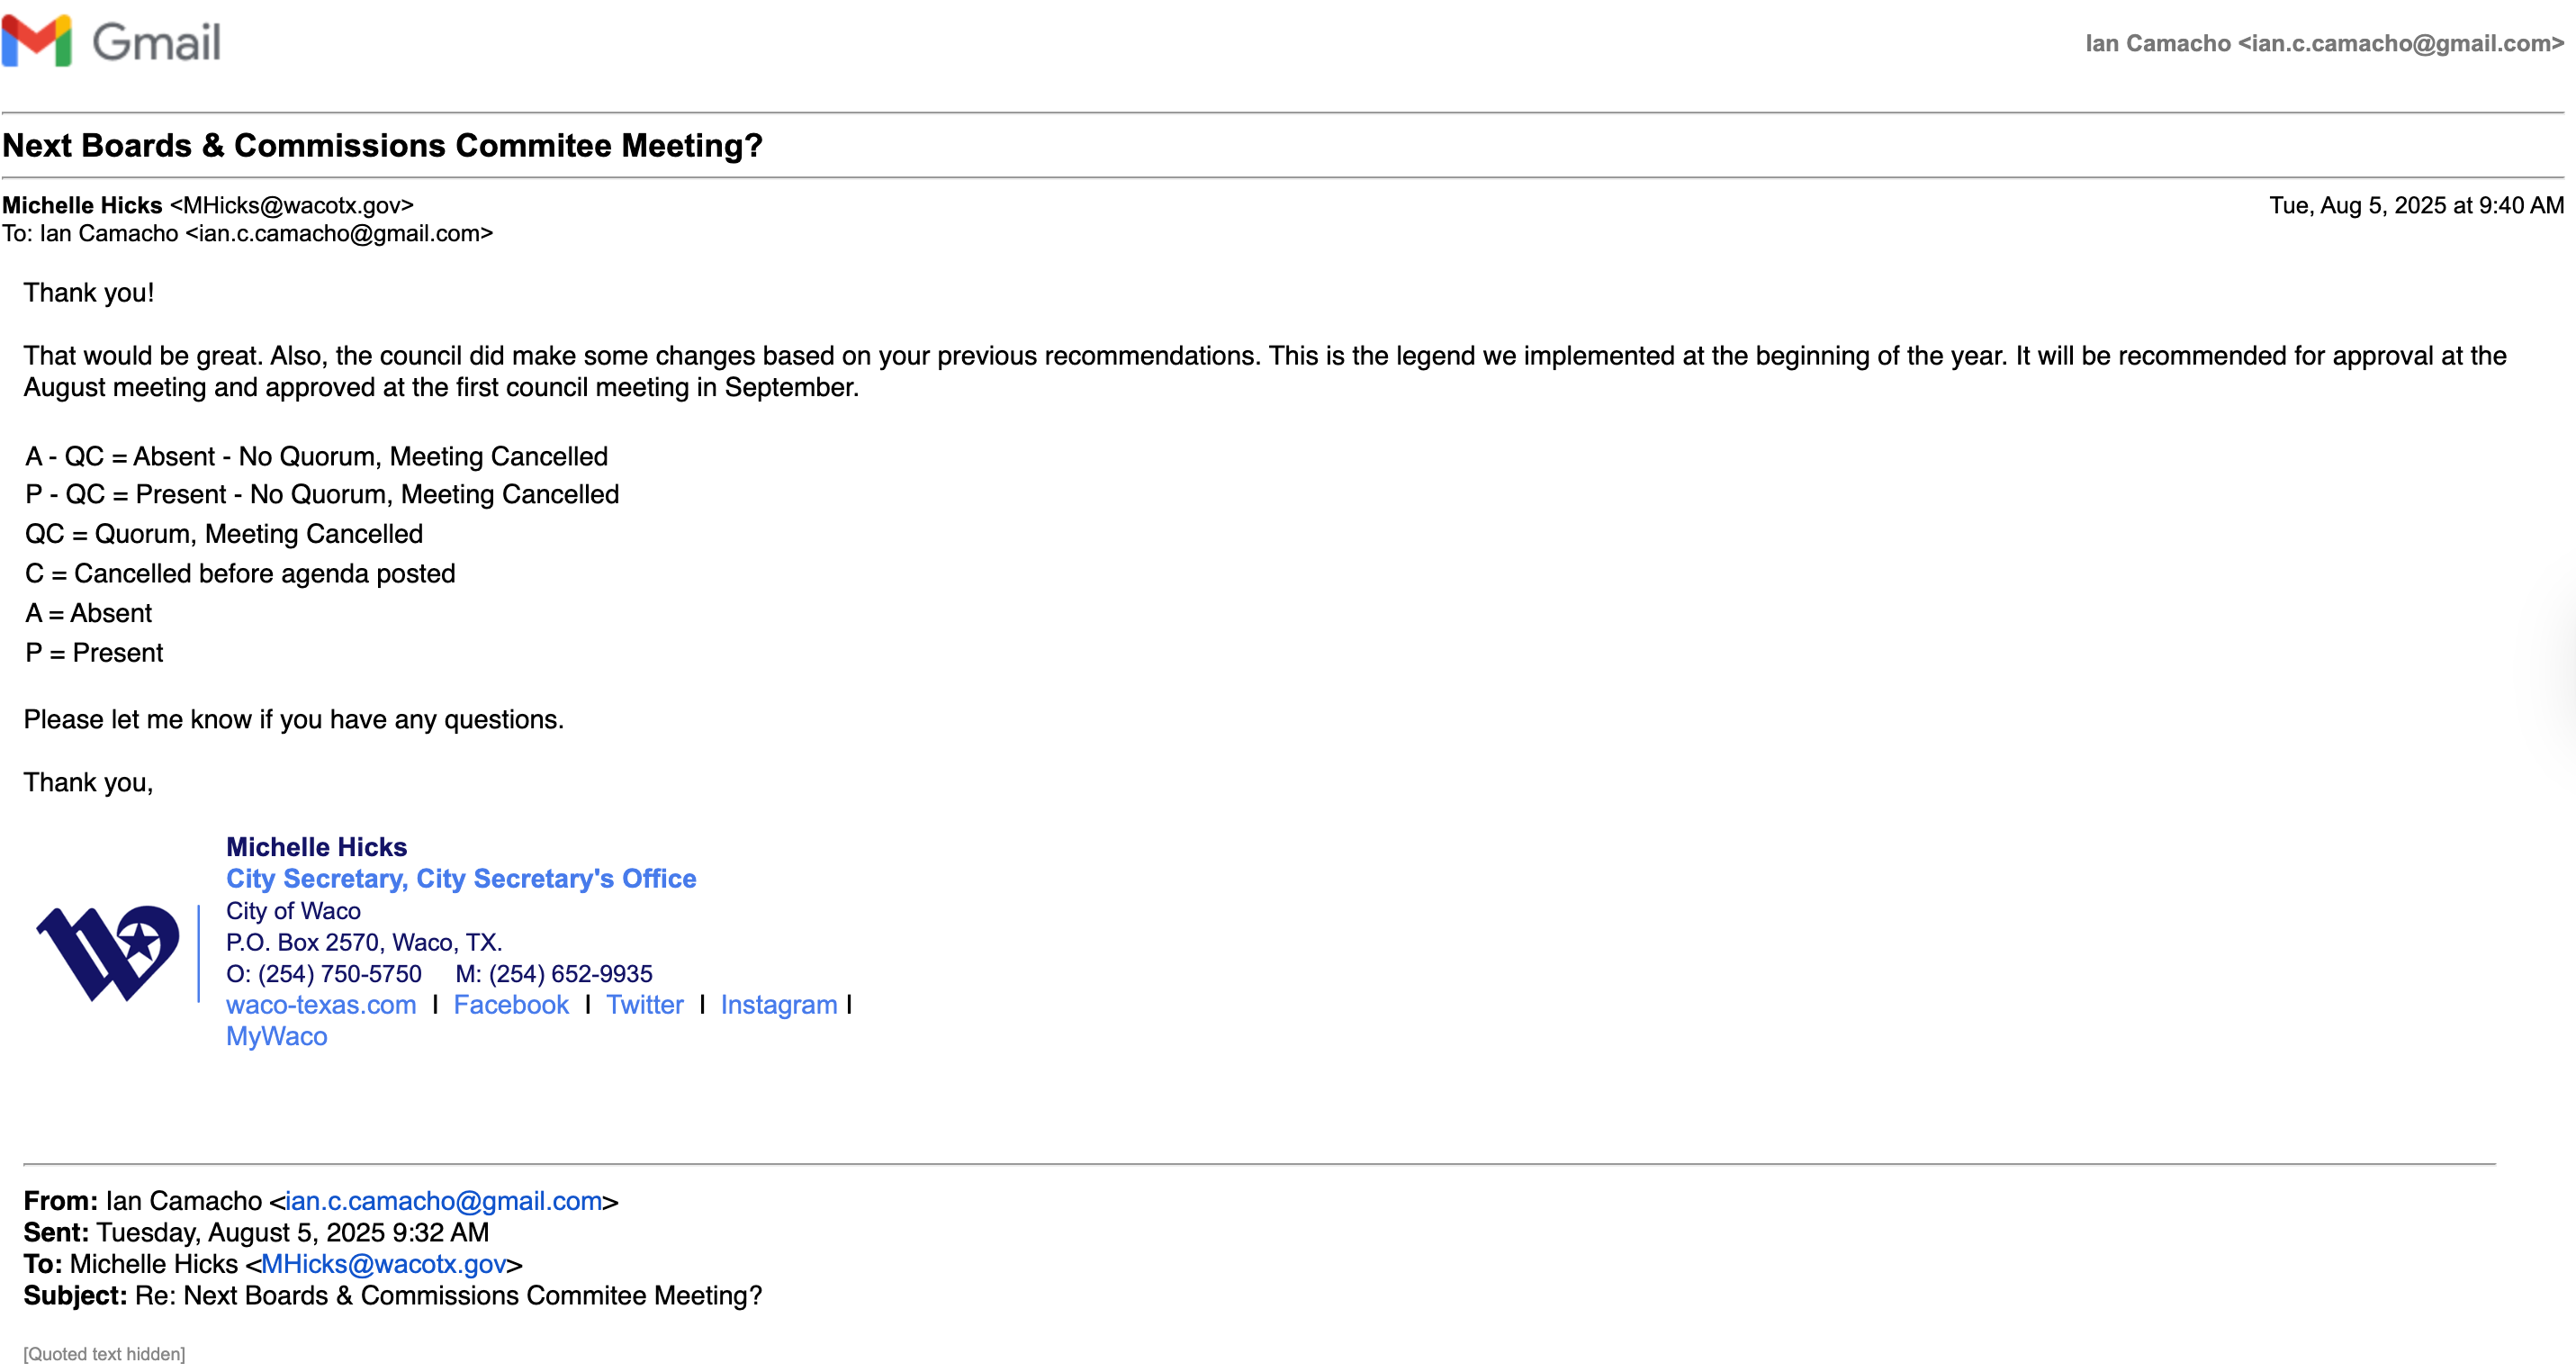
Task: Expand the Quoted text hidden section
Action: tap(104, 1353)
